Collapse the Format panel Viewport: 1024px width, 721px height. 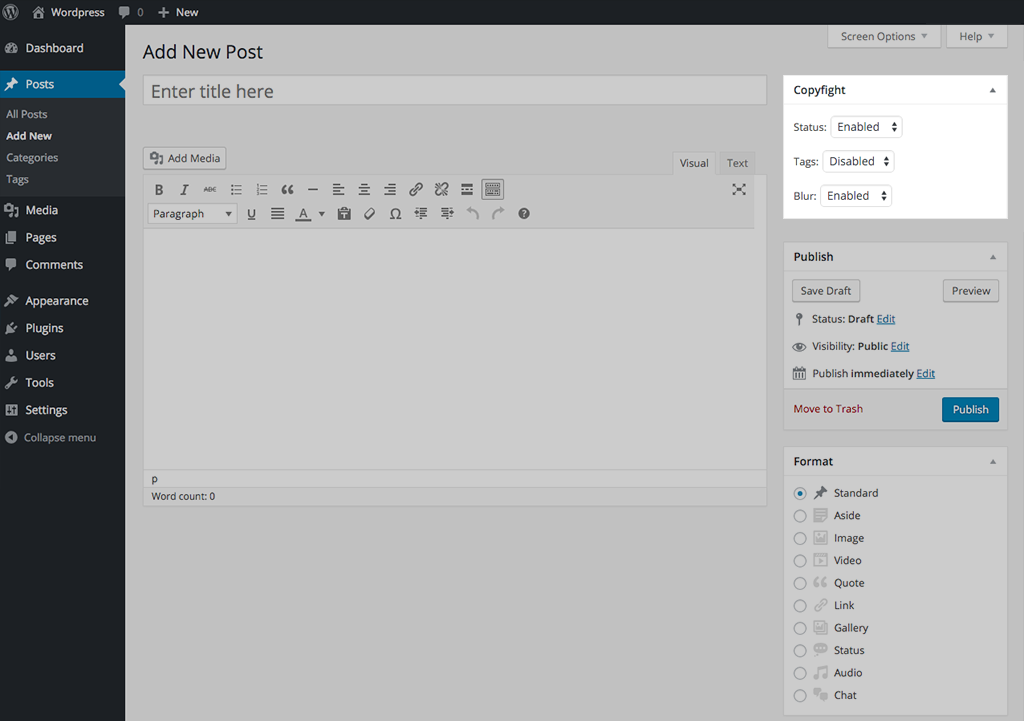click(993, 462)
